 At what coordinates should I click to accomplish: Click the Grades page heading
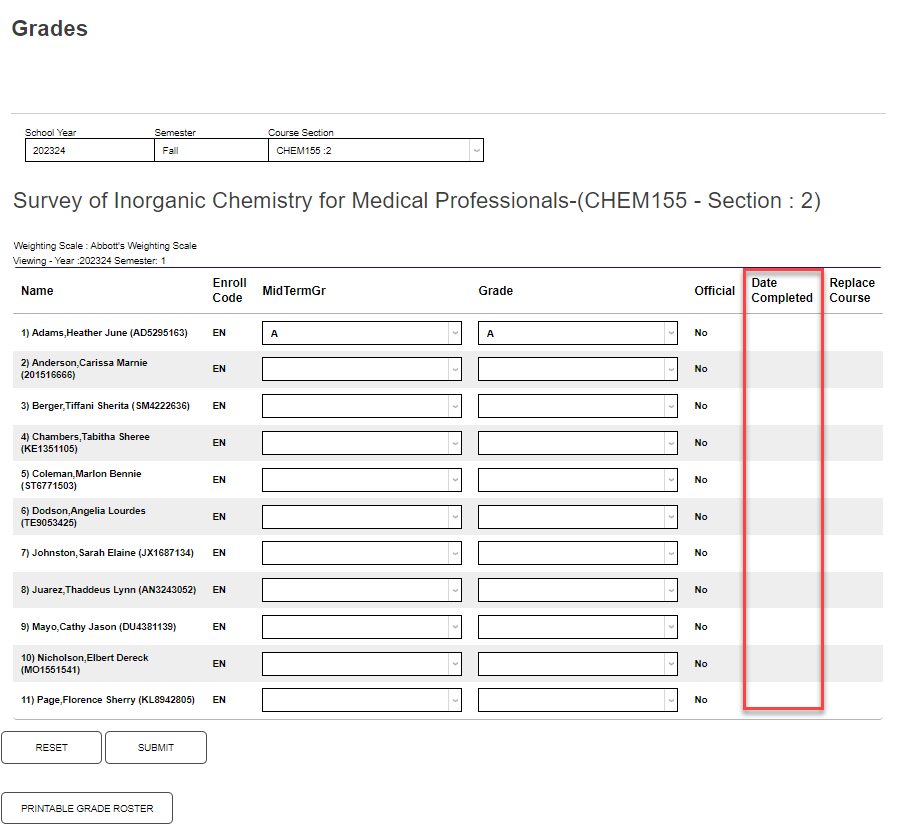click(49, 30)
